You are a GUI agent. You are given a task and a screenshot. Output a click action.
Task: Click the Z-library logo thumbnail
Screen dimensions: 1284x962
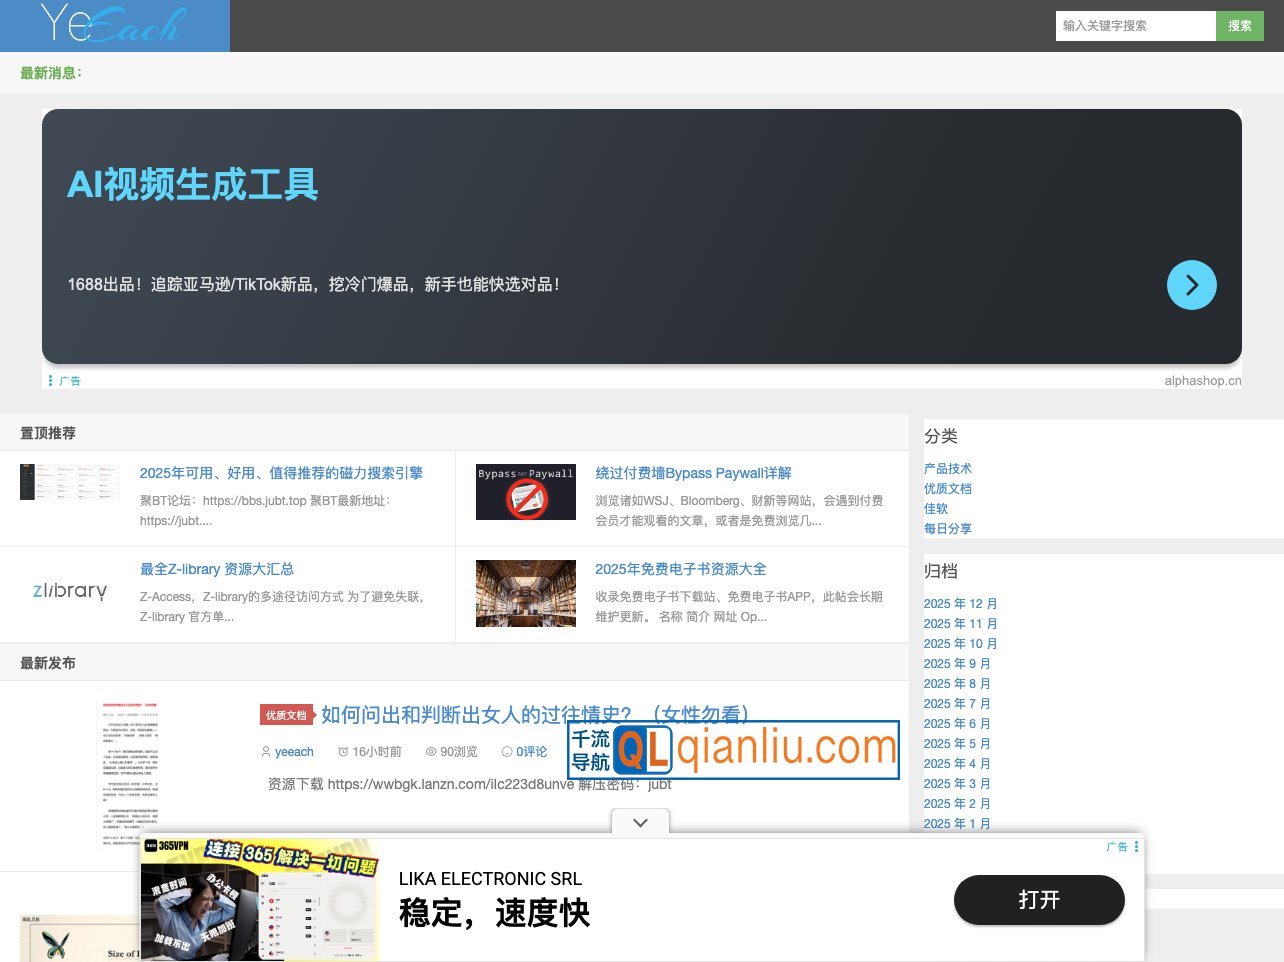tap(69, 592)
